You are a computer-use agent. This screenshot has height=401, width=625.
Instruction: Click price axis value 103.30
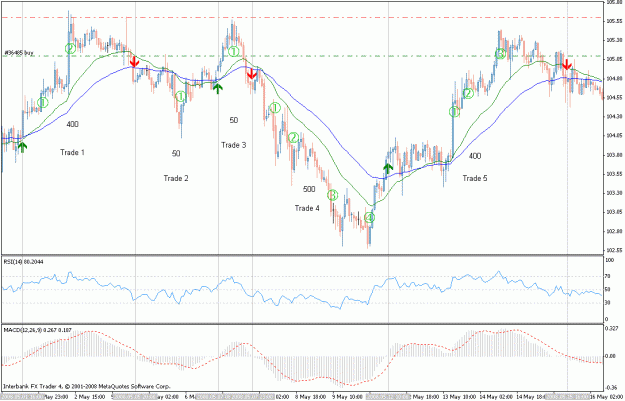(x=614, y=193)
